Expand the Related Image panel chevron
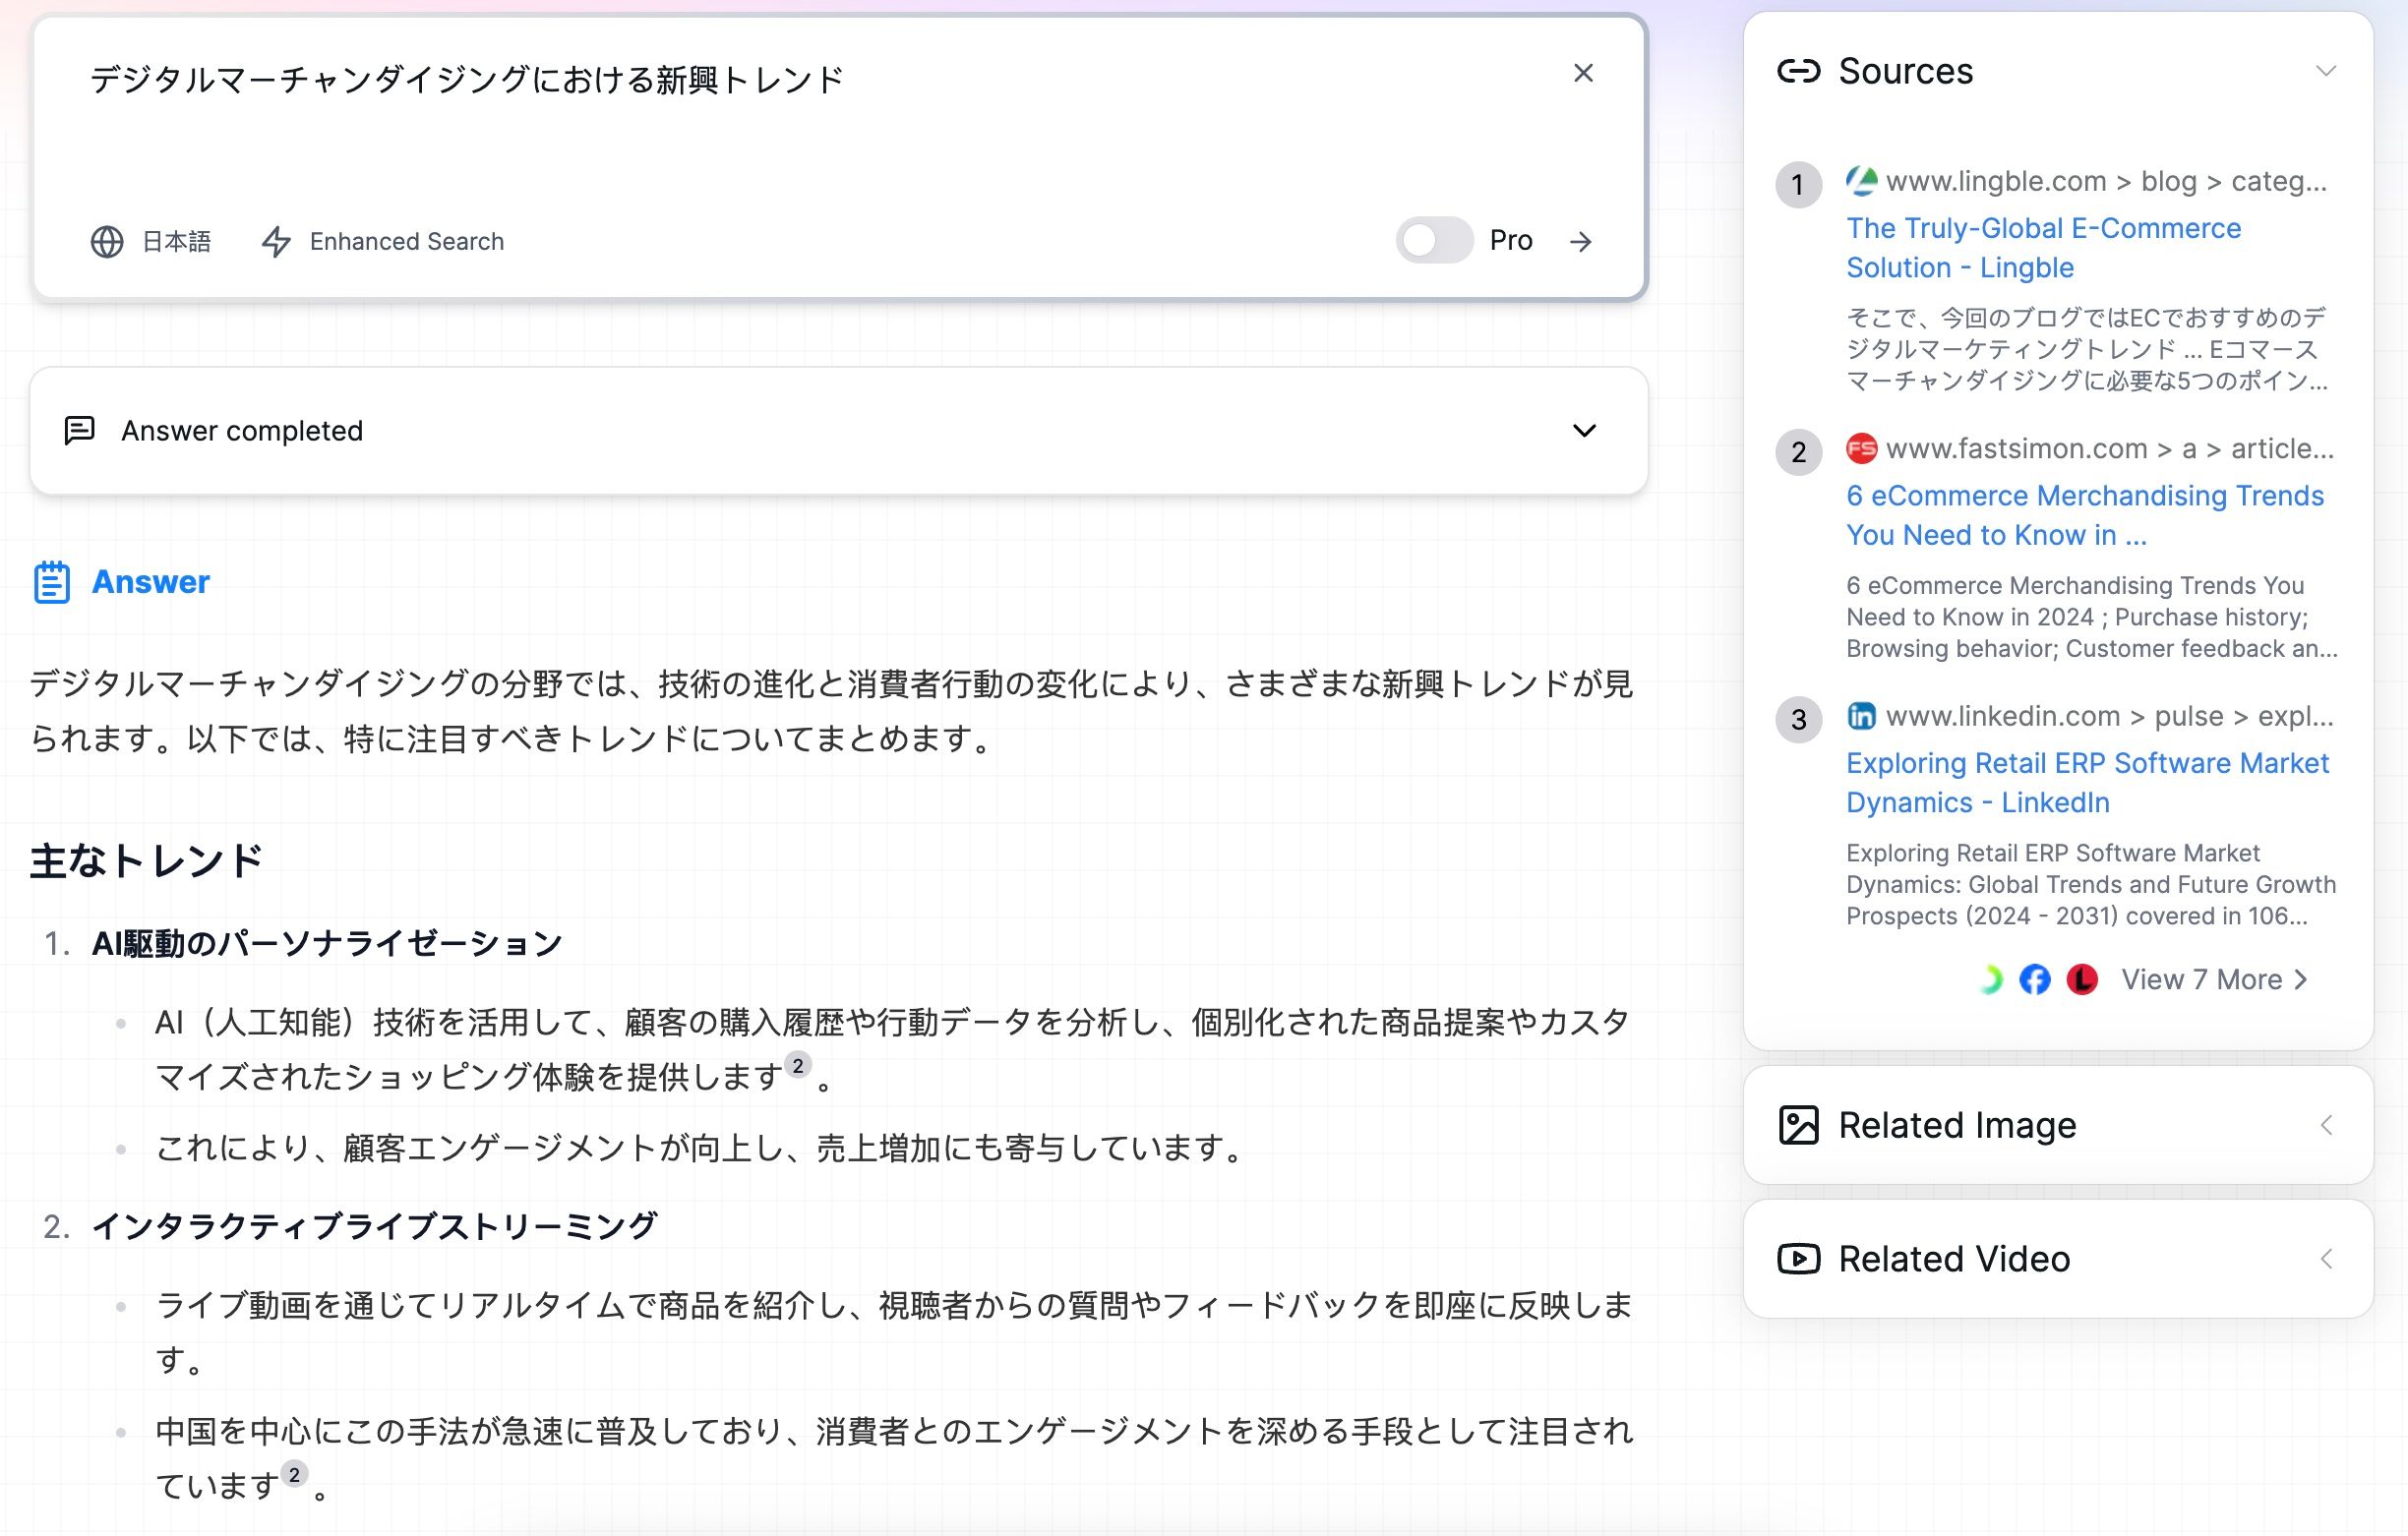The image size is (2408, 1536). pyautogui.click(x=2326, y=1126)
